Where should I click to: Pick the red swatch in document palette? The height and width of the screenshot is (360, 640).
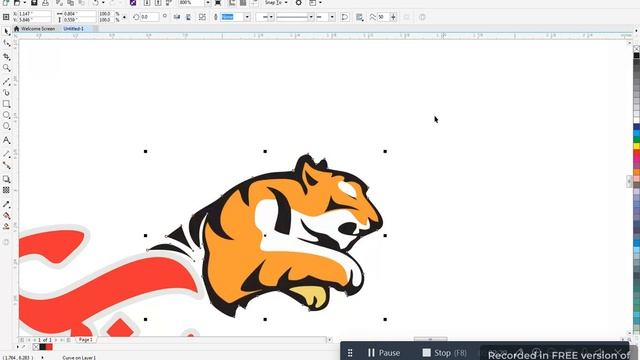tap(49, 347)
